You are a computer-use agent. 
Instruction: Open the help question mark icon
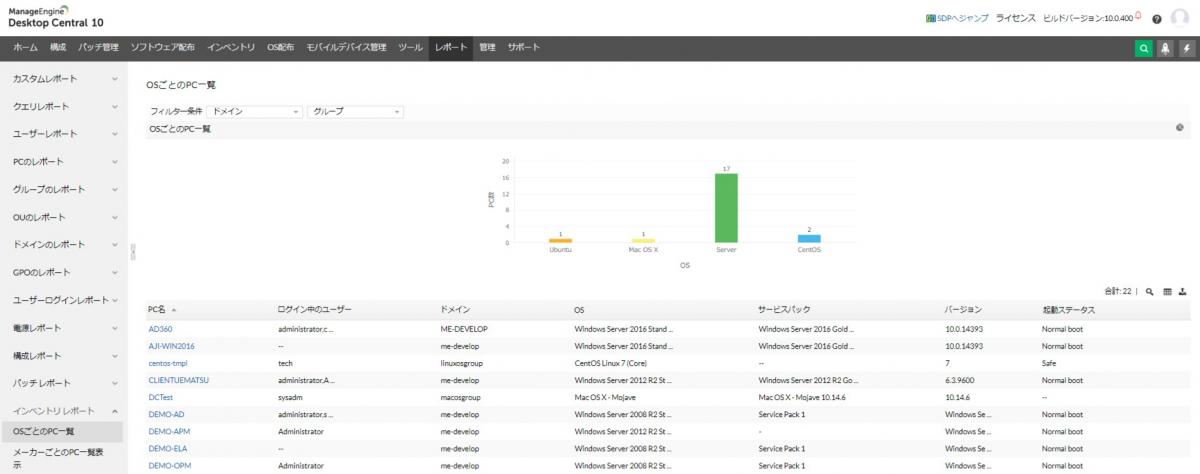tap(1156, 19)
